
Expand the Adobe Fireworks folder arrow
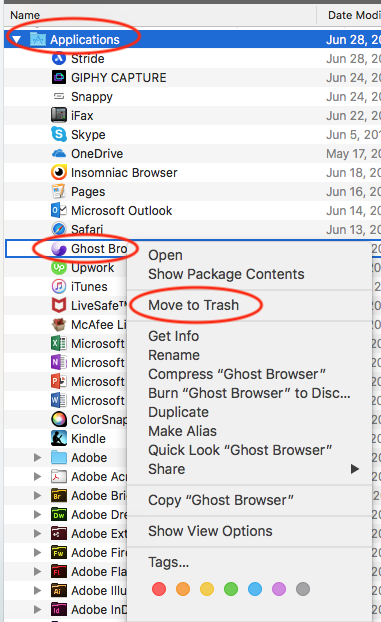coord(37,553)
